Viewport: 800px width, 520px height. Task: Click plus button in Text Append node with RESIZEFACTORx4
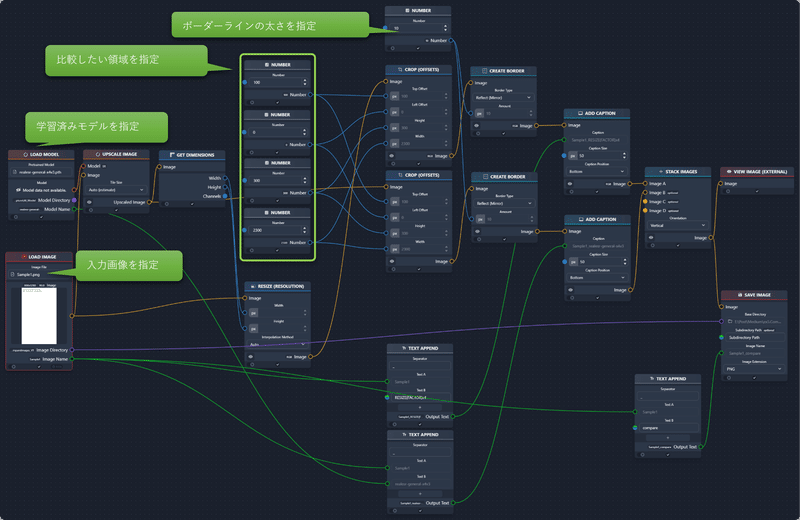[420, 407]
